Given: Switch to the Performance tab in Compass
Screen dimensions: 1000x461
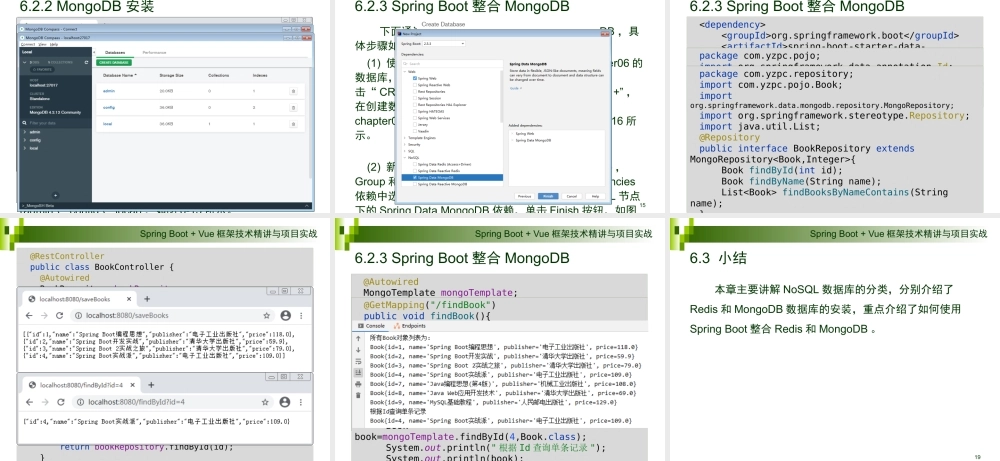Looking at the screenshot, I should (154, 52).
